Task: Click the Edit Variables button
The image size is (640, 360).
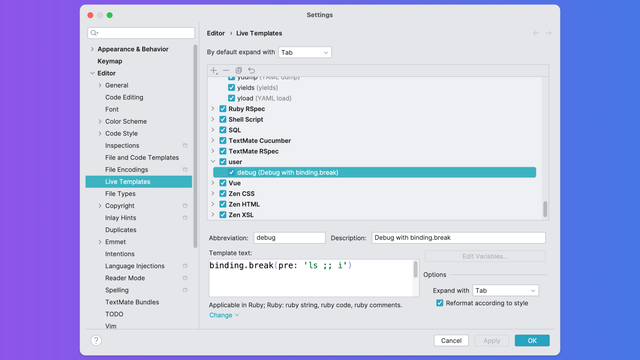Action: click(x=485, y=256)
